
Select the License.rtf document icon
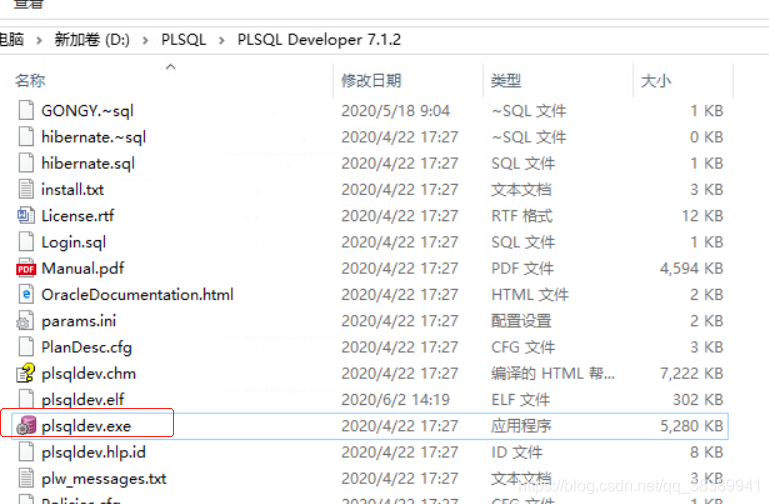click(x=26, y=215)
